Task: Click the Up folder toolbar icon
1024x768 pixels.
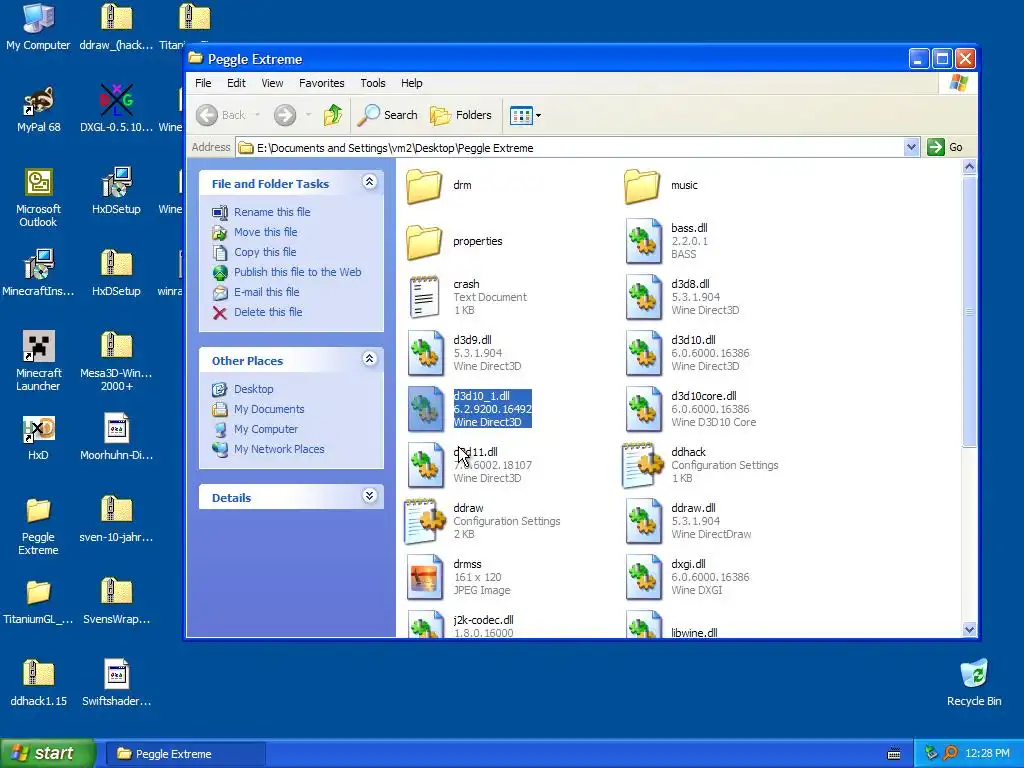Action: click(332, 116)
